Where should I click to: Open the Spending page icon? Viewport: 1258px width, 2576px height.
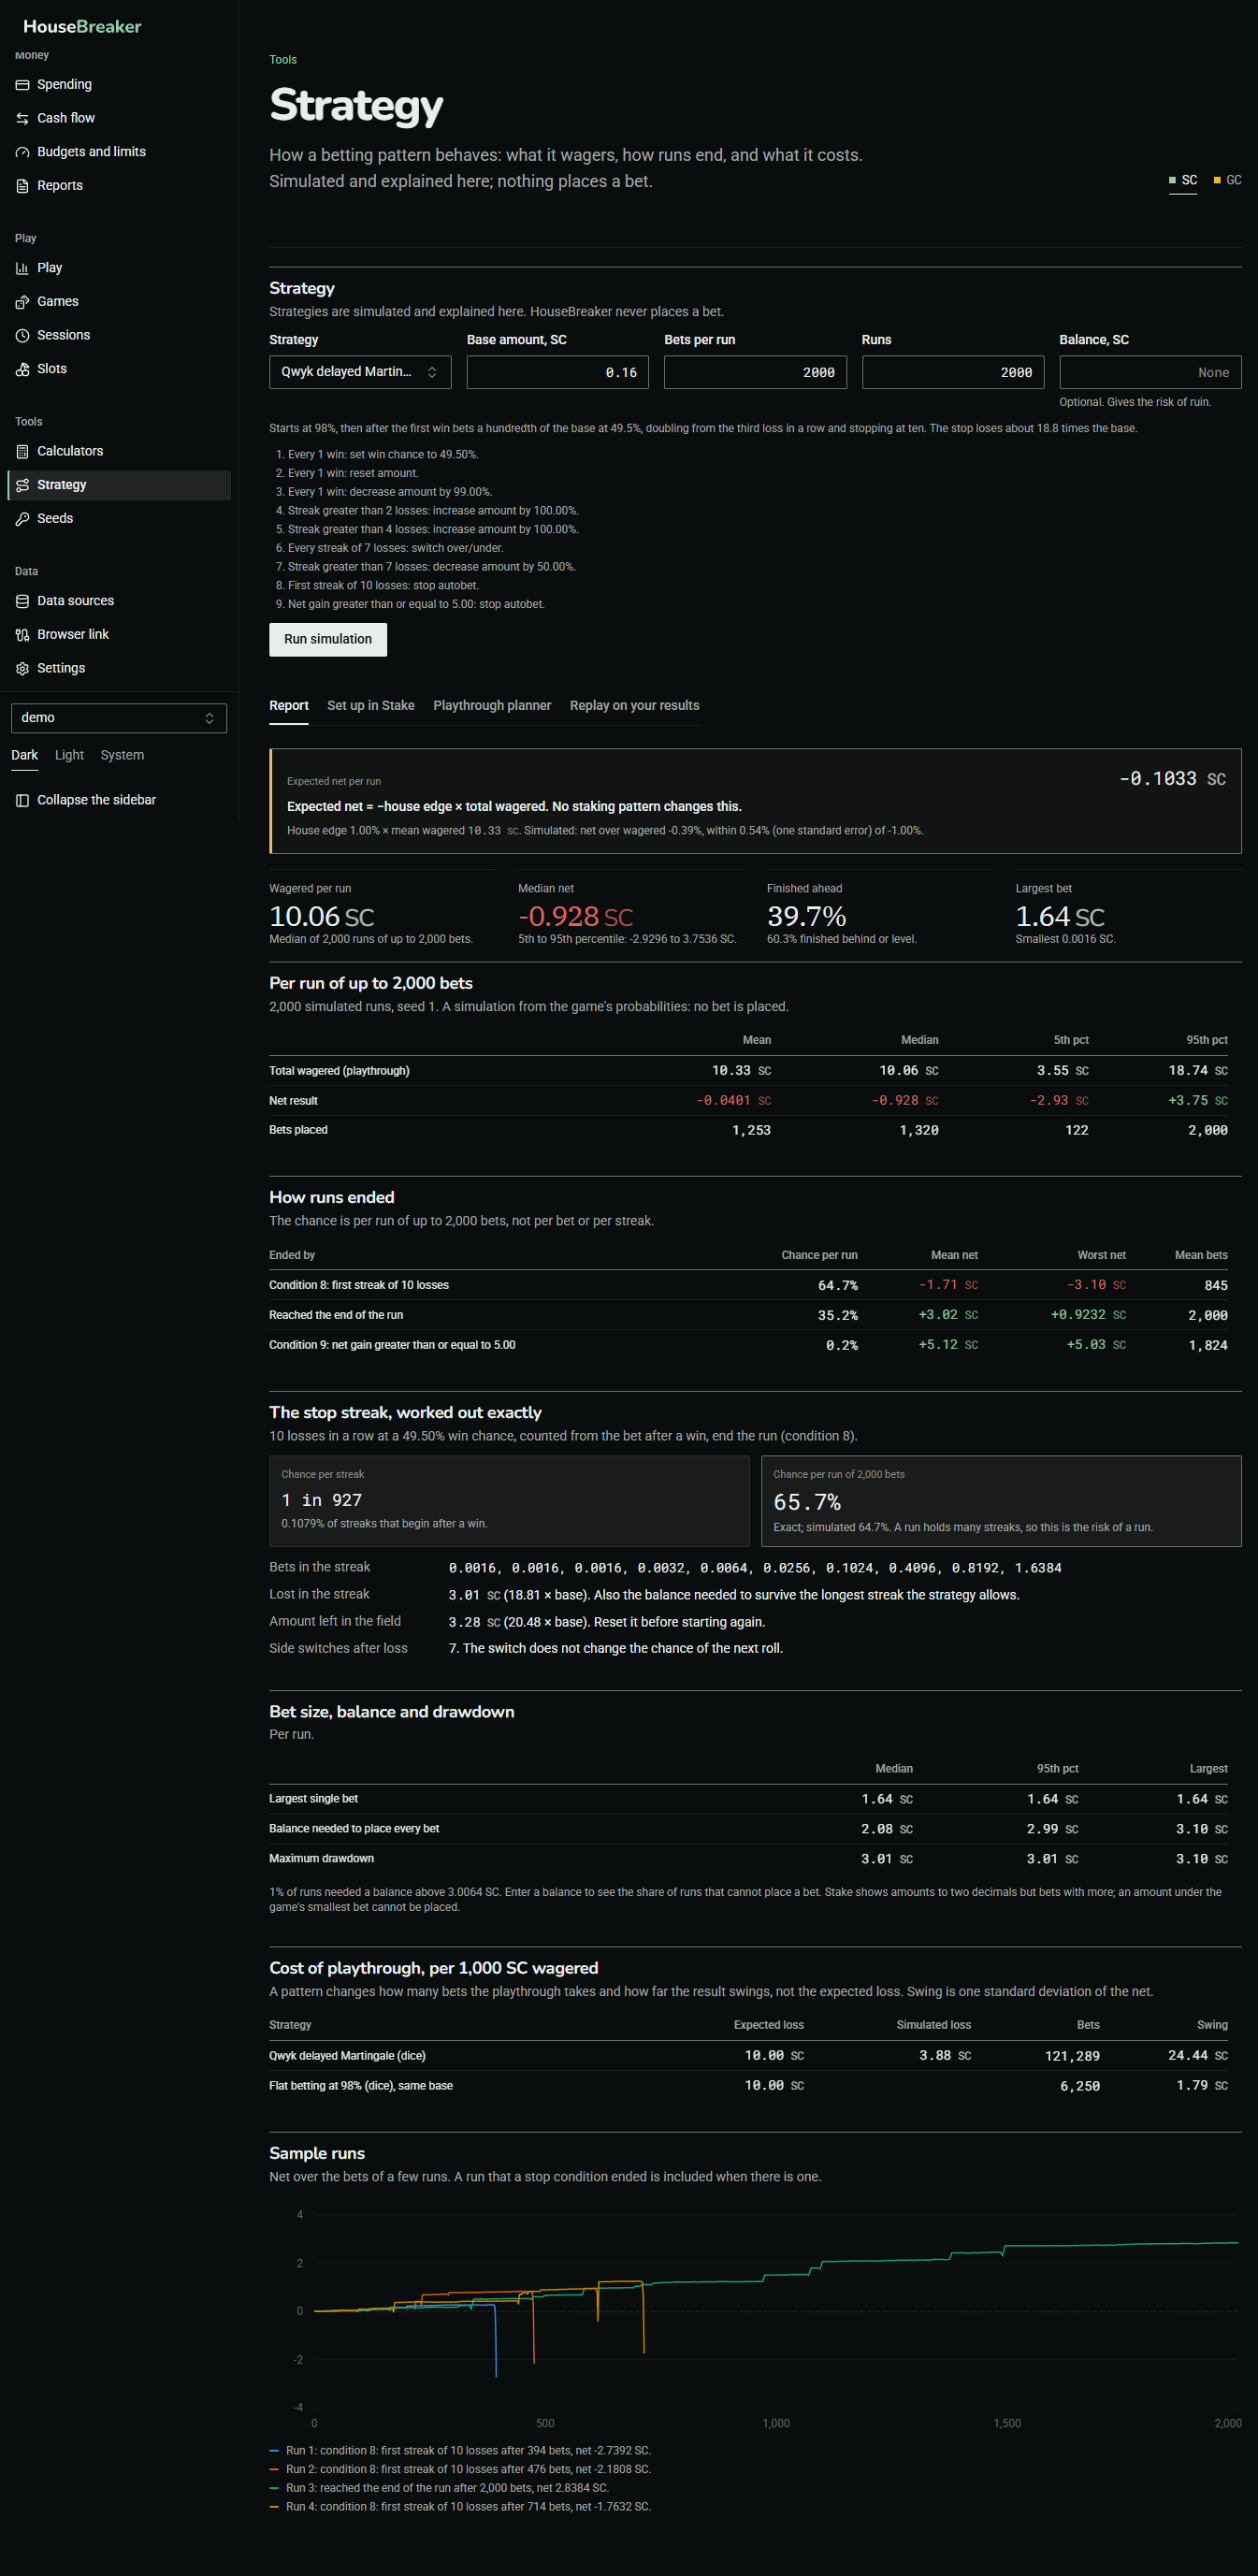pyautogui.click(x=22, y=85)
